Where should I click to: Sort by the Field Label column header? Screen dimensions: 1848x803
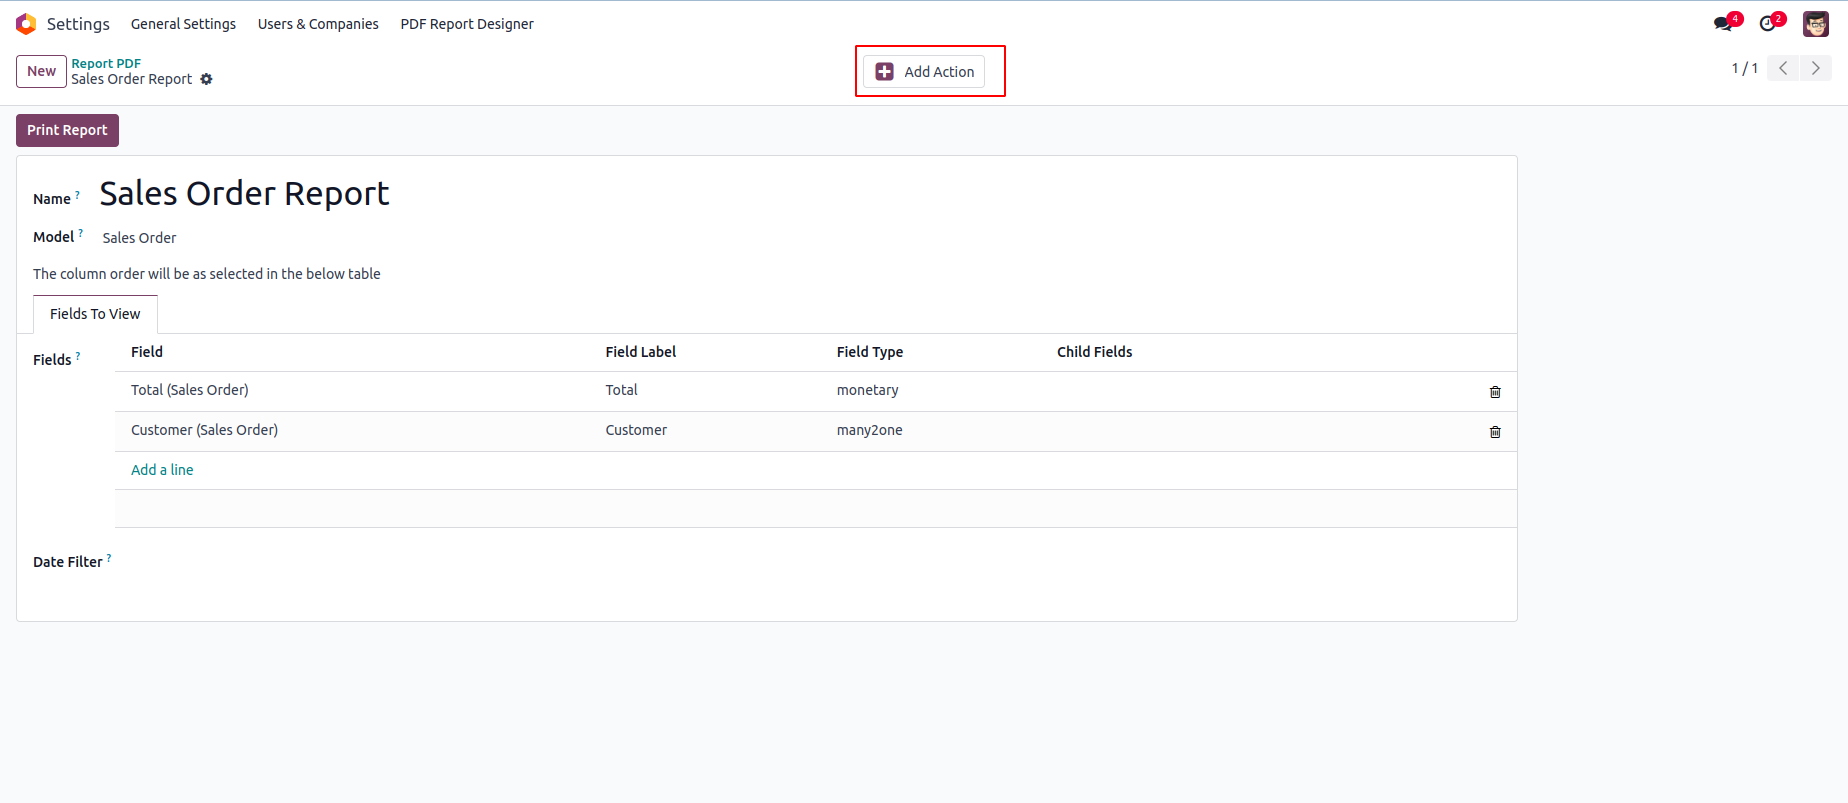coord(641,352)
